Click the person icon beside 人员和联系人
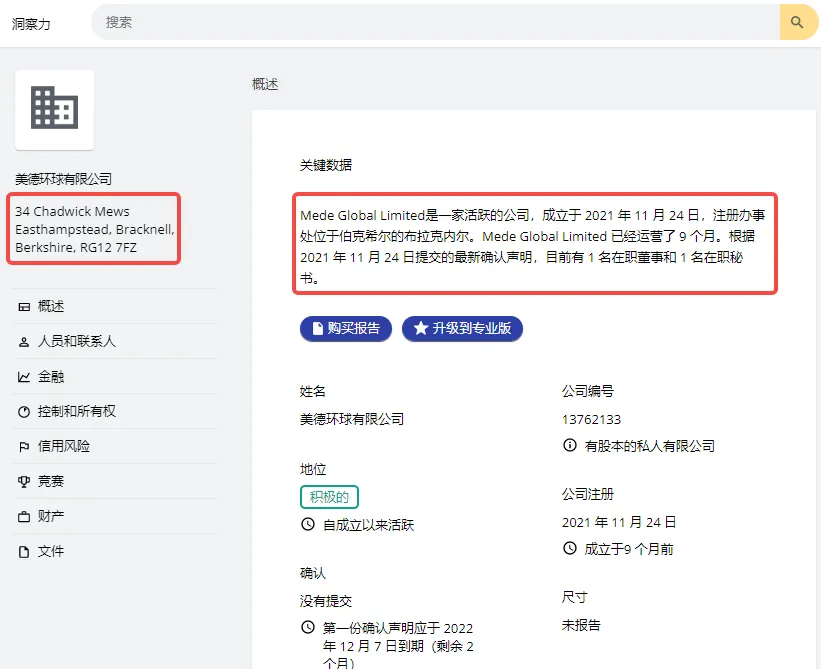Screen dimensions: 821x669 24,342
